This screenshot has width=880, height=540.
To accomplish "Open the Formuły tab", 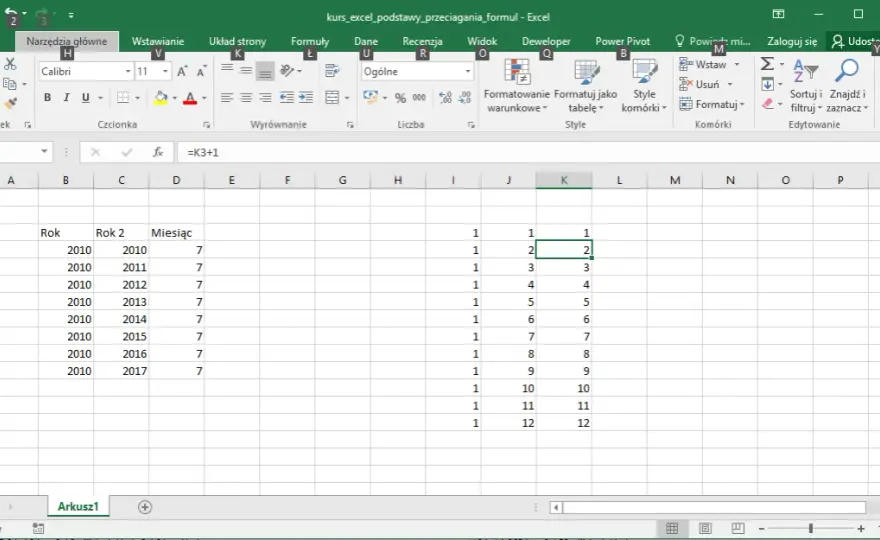I will tap(310, 42).
